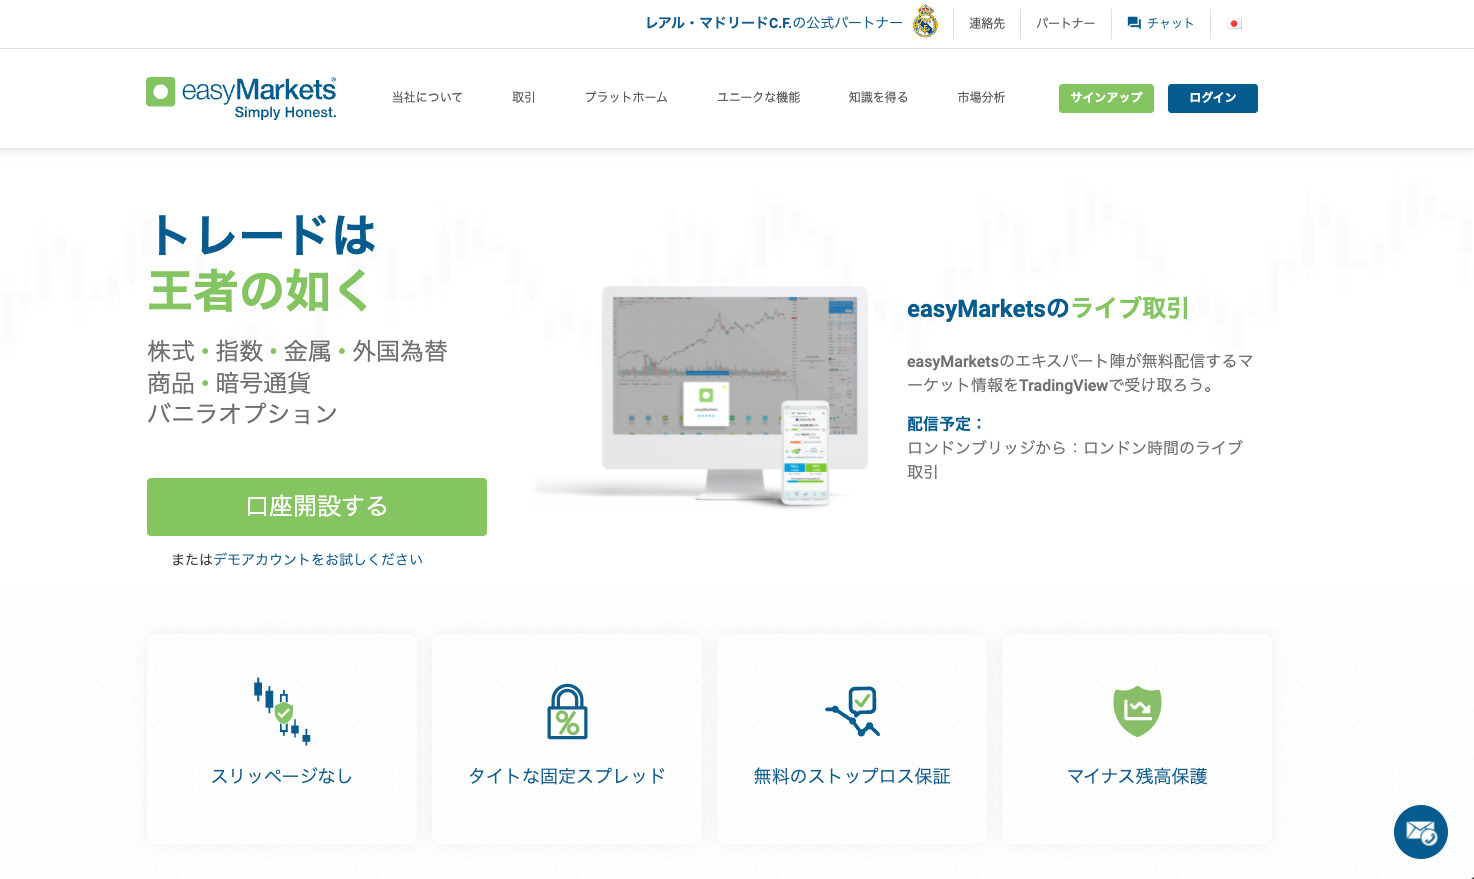Open the floating mail contact button
The width and height of the screenshot is (1474, 879).
click(x=1420, y=831)
